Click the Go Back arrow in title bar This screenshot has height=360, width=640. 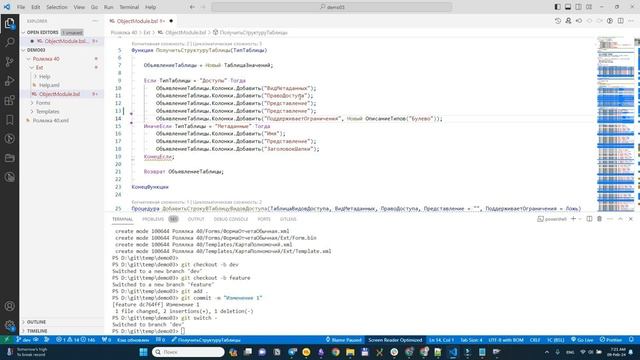tap(192, 7)
